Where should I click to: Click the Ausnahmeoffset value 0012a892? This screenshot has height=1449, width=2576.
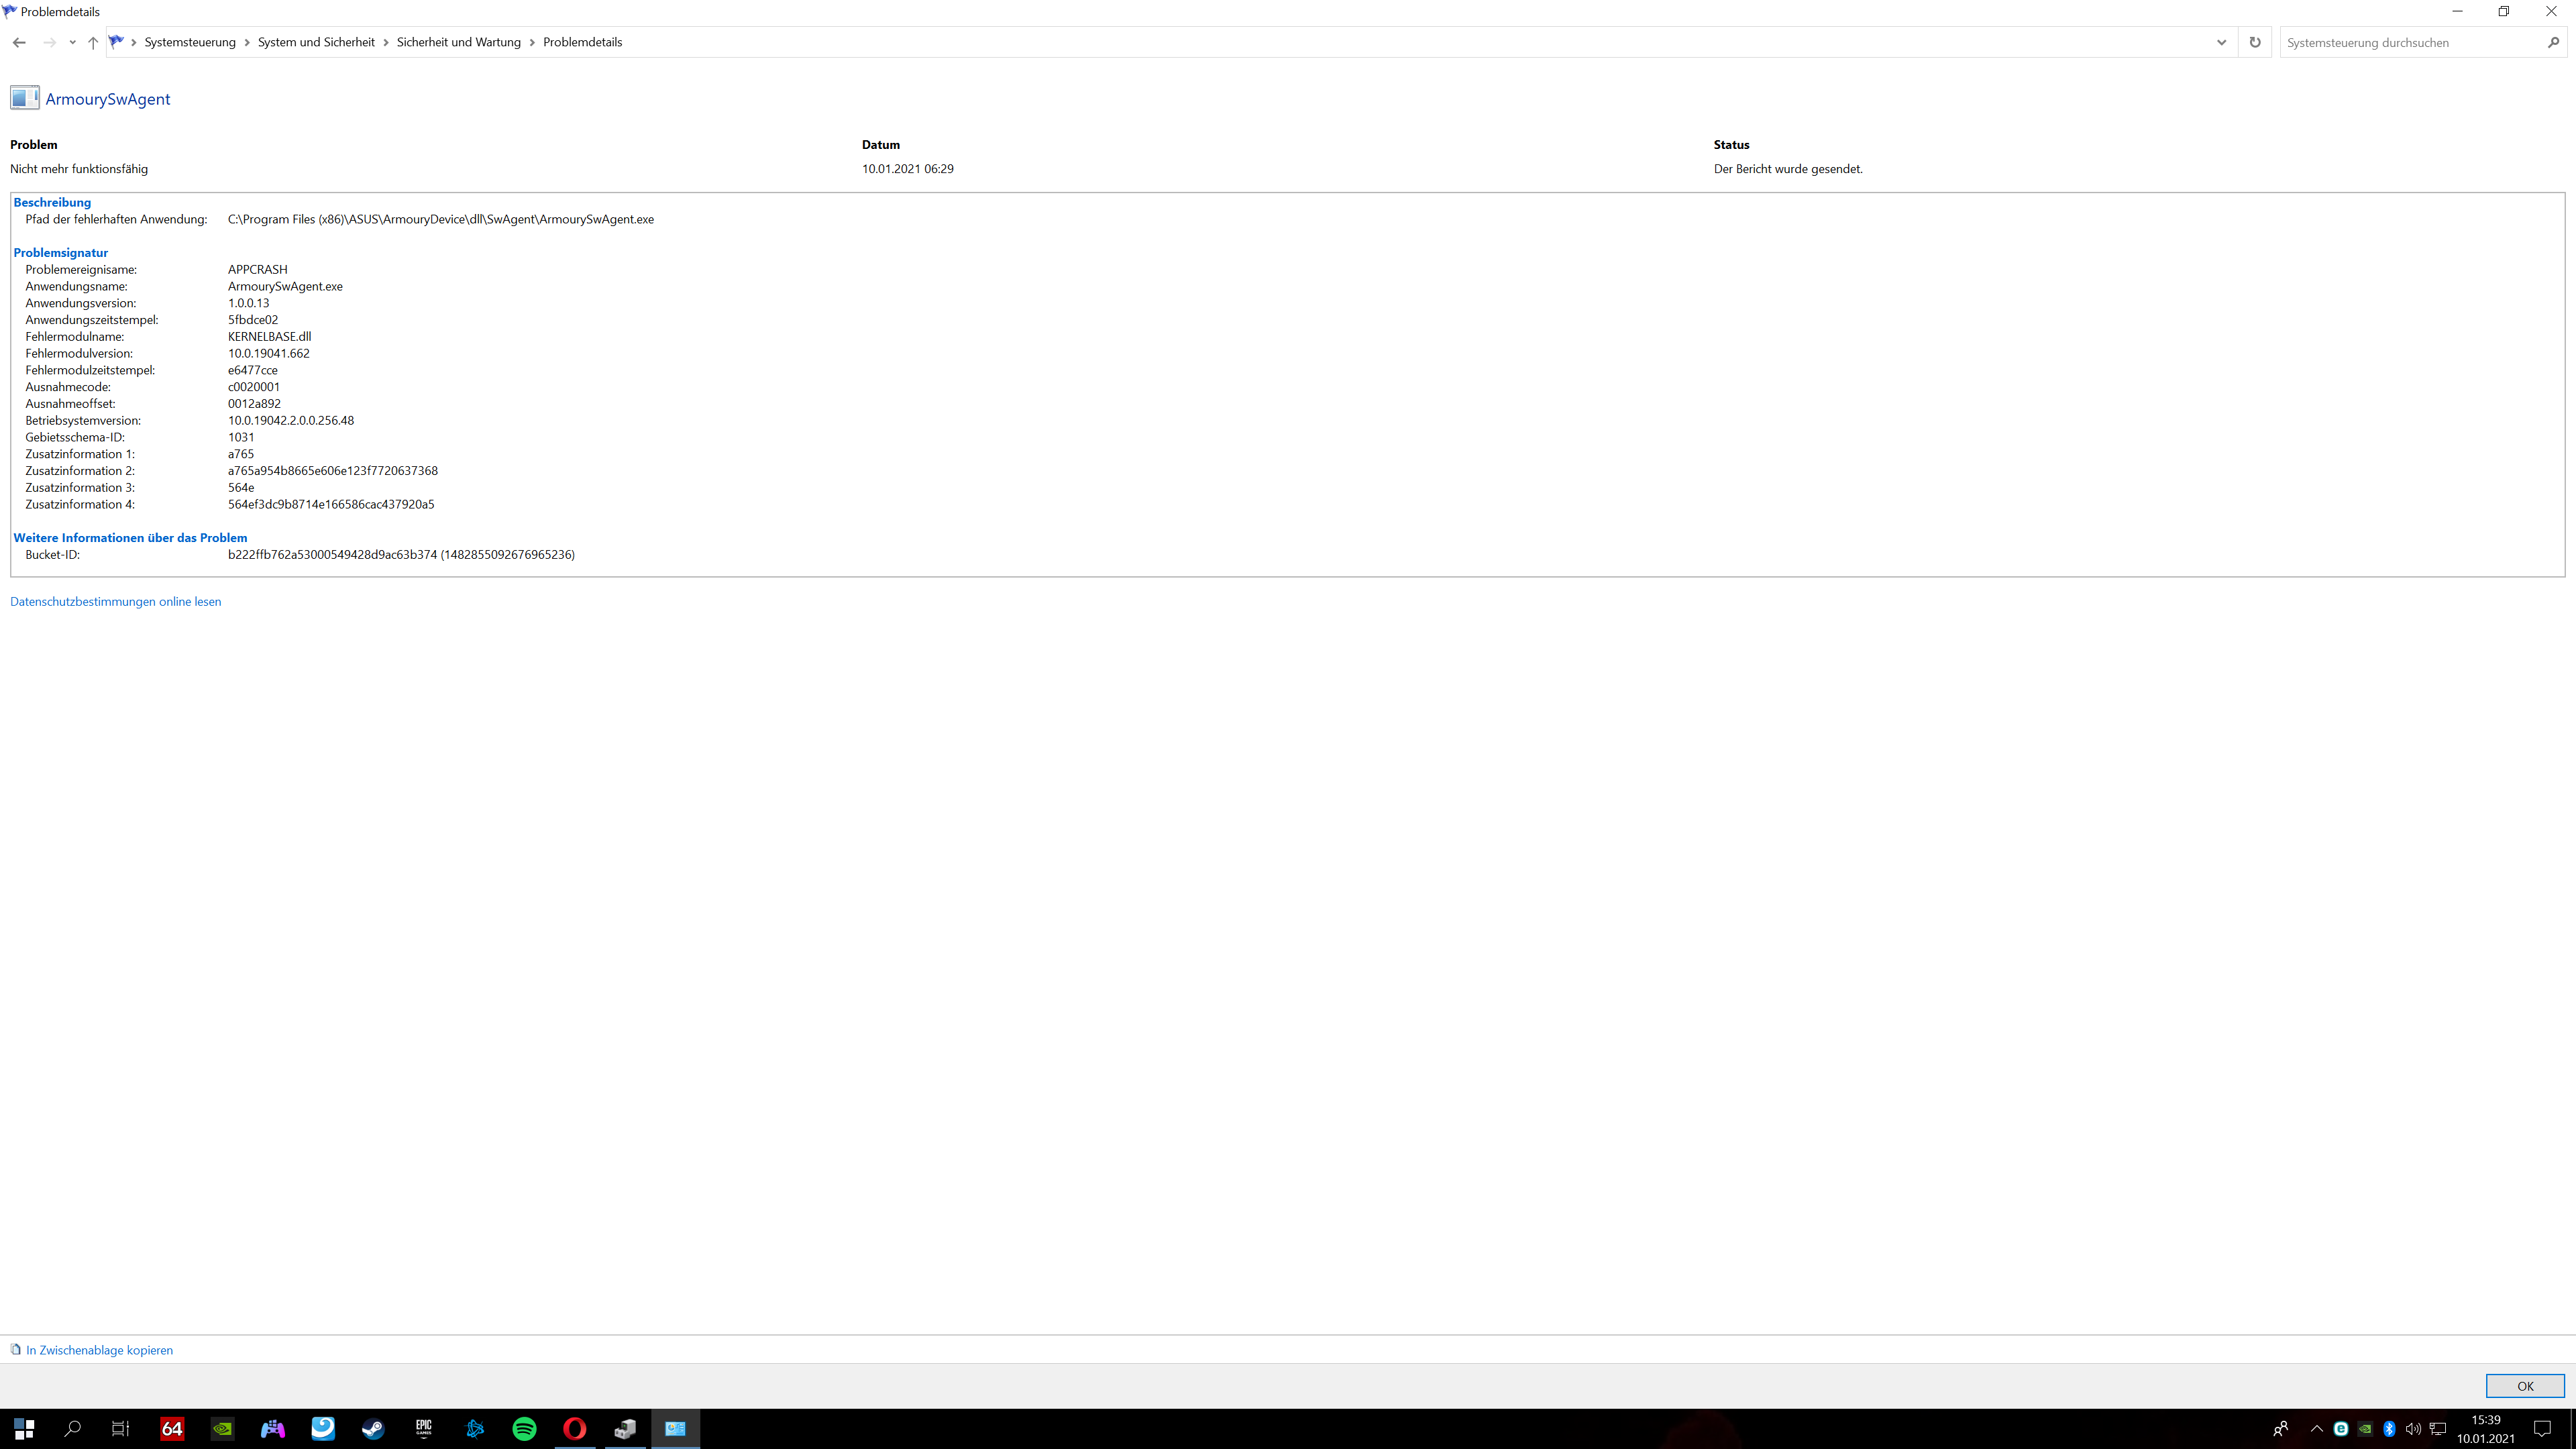254,403
